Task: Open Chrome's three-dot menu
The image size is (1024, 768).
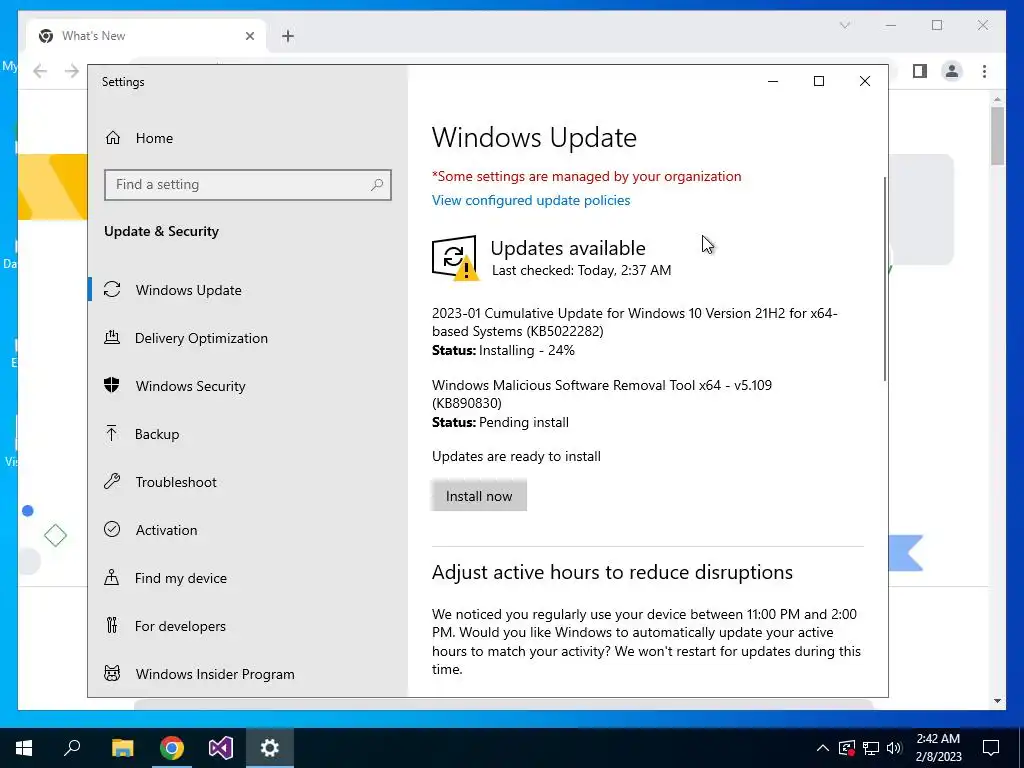Action: [984, 71]
